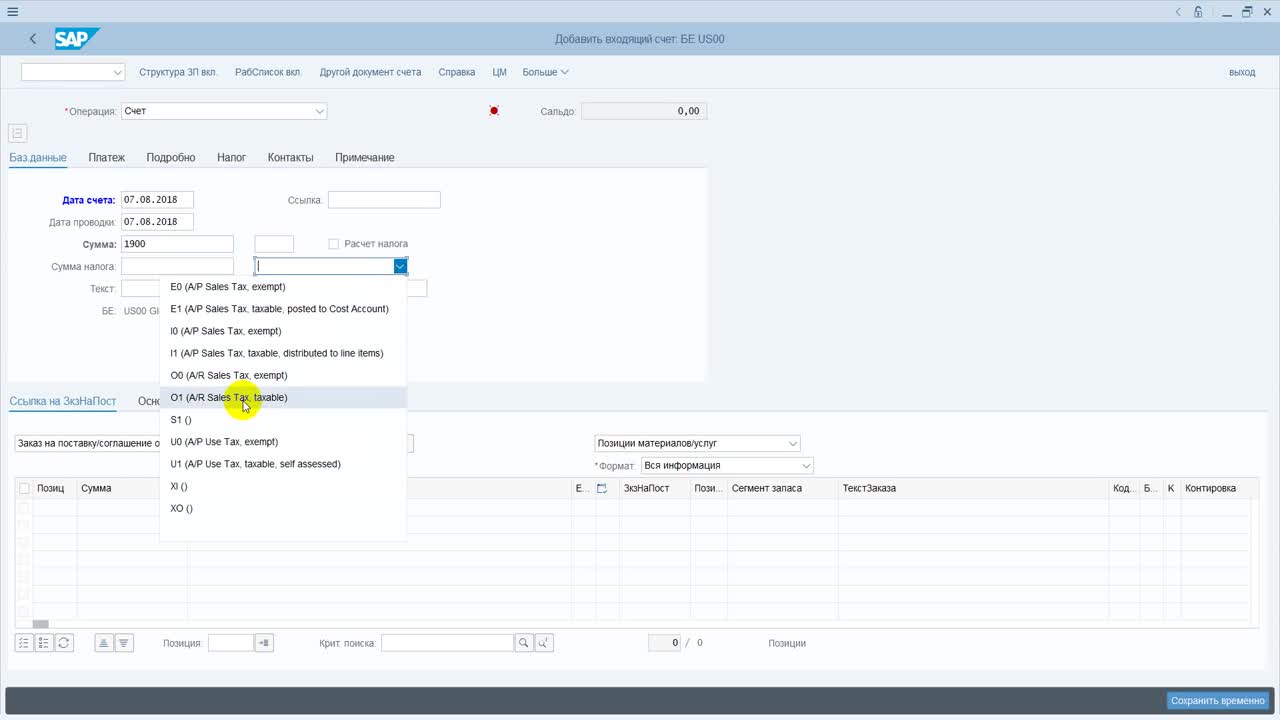Viewport: 1280px width, 720px height.
Task: Click the Сумма field containing 1900
Action: [177, 244]
